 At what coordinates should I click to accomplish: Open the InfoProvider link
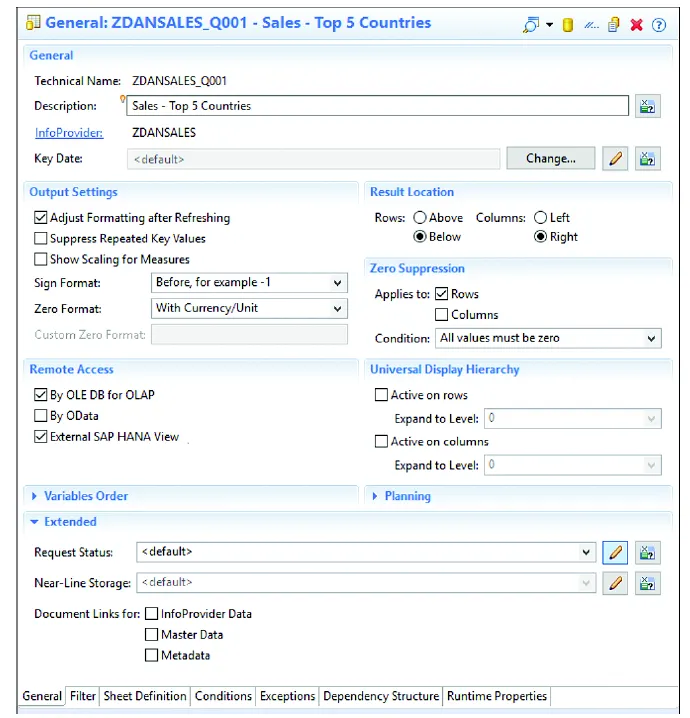tap(69, 133)
